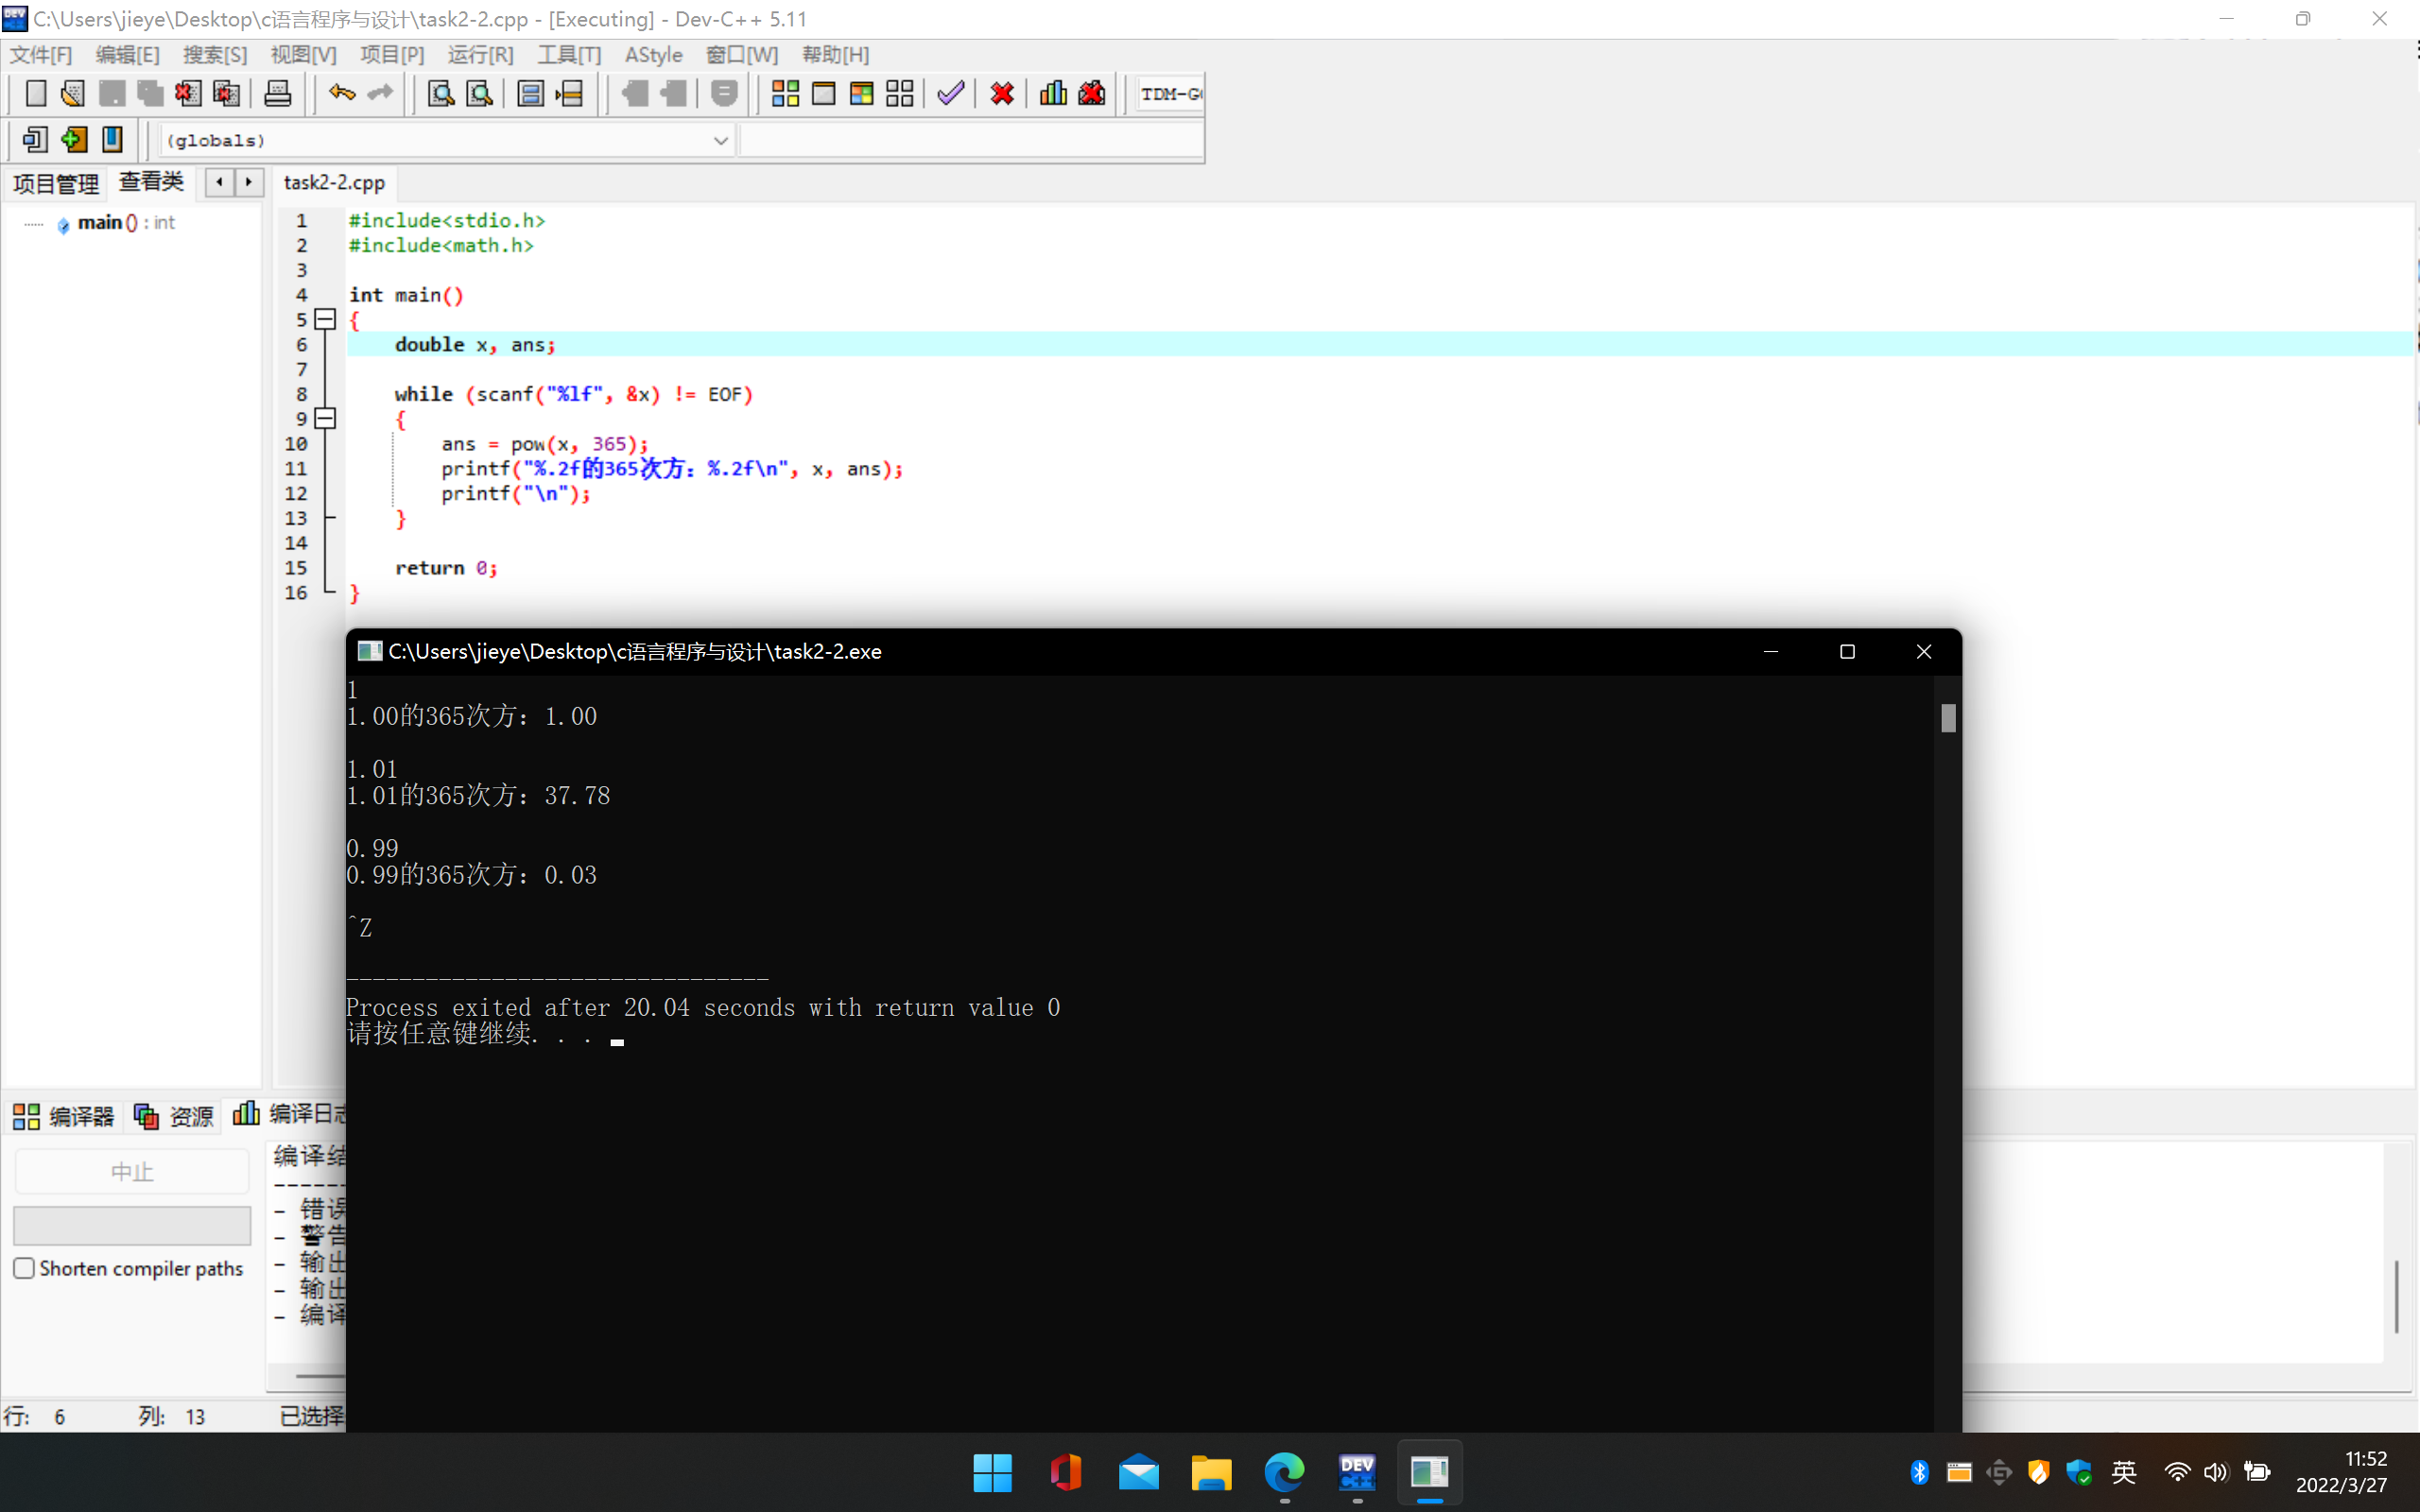Image resolution: width=2420 pixels, height=1512 pixels.
Task: Open the AStyle menu
Action: [653, 55]
